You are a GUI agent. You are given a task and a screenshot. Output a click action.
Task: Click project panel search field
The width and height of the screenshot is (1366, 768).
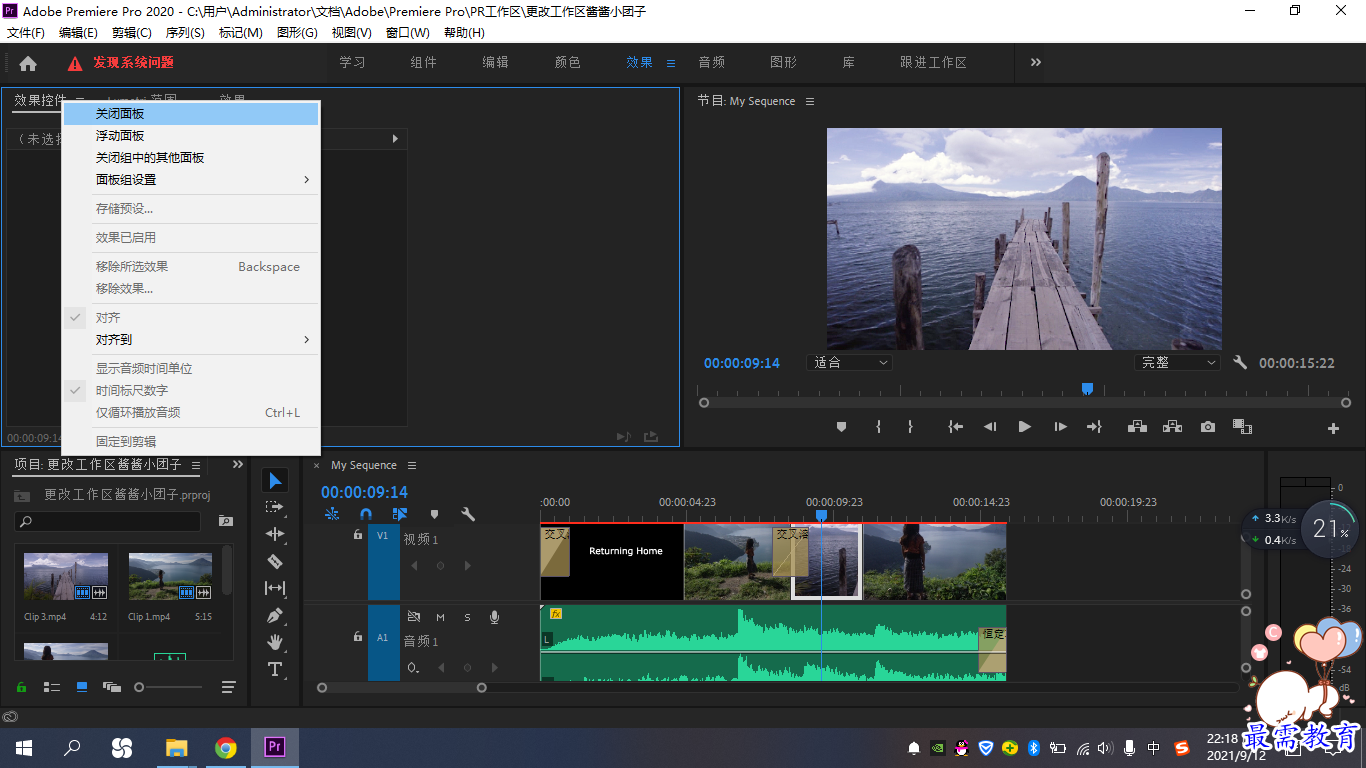[108, 521]
